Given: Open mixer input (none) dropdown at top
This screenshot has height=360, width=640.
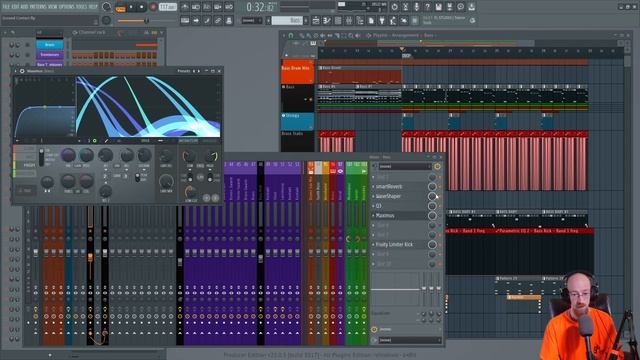Looking at the screenshot, I should click(x=404, y=167).
